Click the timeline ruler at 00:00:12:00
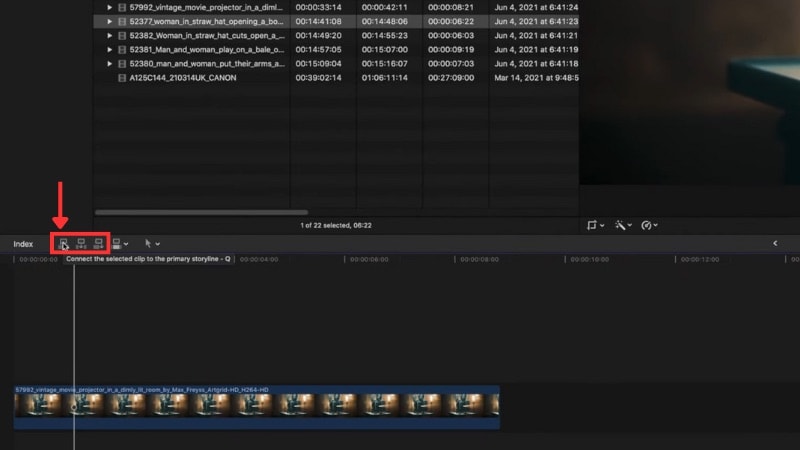The width and height of the screenshot is (800, 450). tap(699, 259)
